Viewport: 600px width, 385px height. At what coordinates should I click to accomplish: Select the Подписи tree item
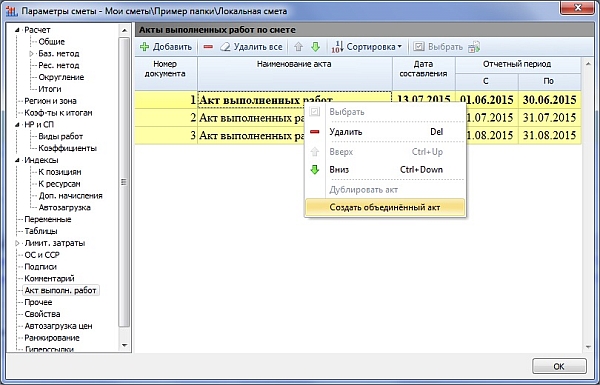point(41,267)
